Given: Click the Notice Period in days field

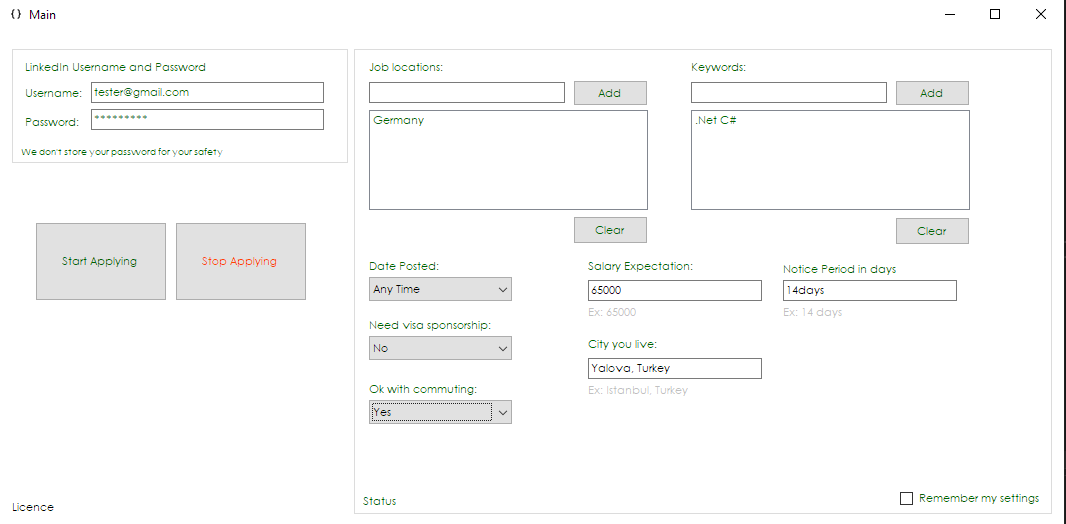Looking at the screenshot, I should point(870,290).
